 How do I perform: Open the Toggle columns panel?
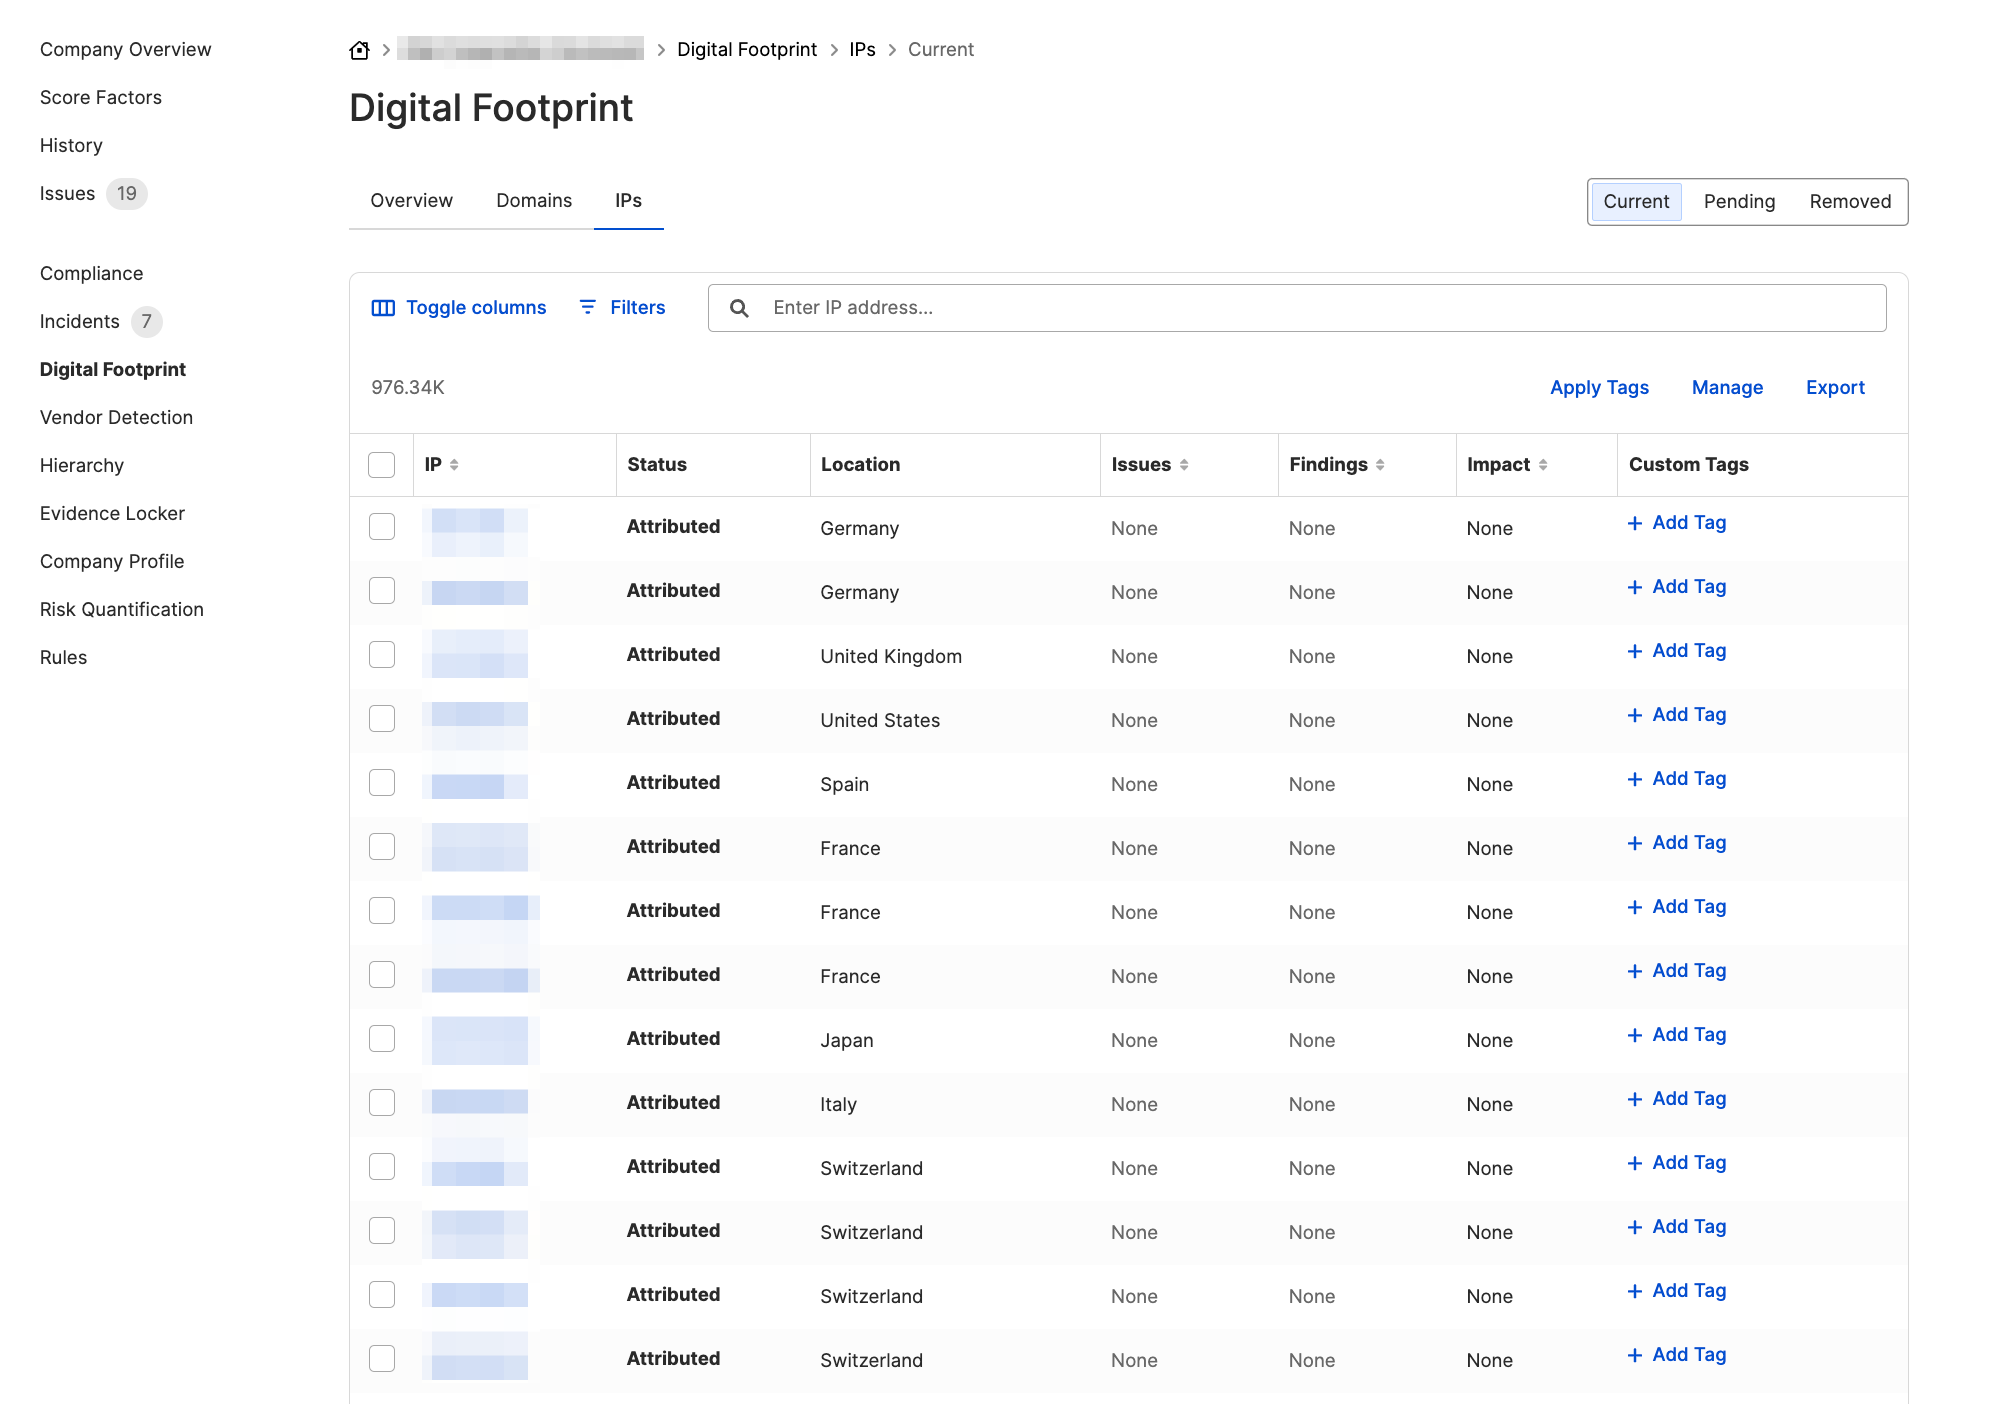point(458,307)
